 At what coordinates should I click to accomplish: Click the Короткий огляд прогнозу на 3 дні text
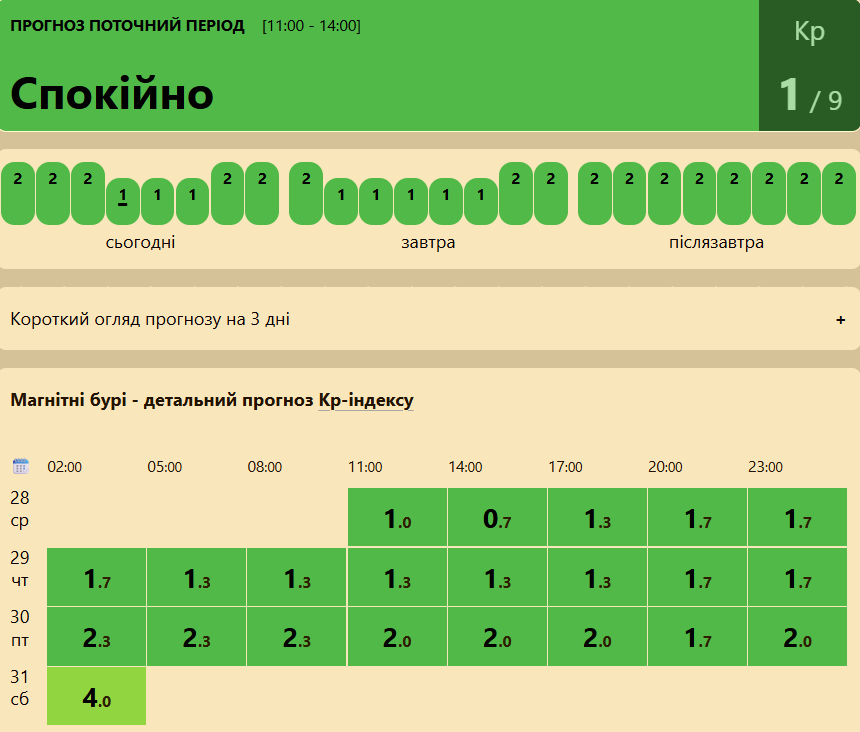pyautogui.click(x=150, y=319)
